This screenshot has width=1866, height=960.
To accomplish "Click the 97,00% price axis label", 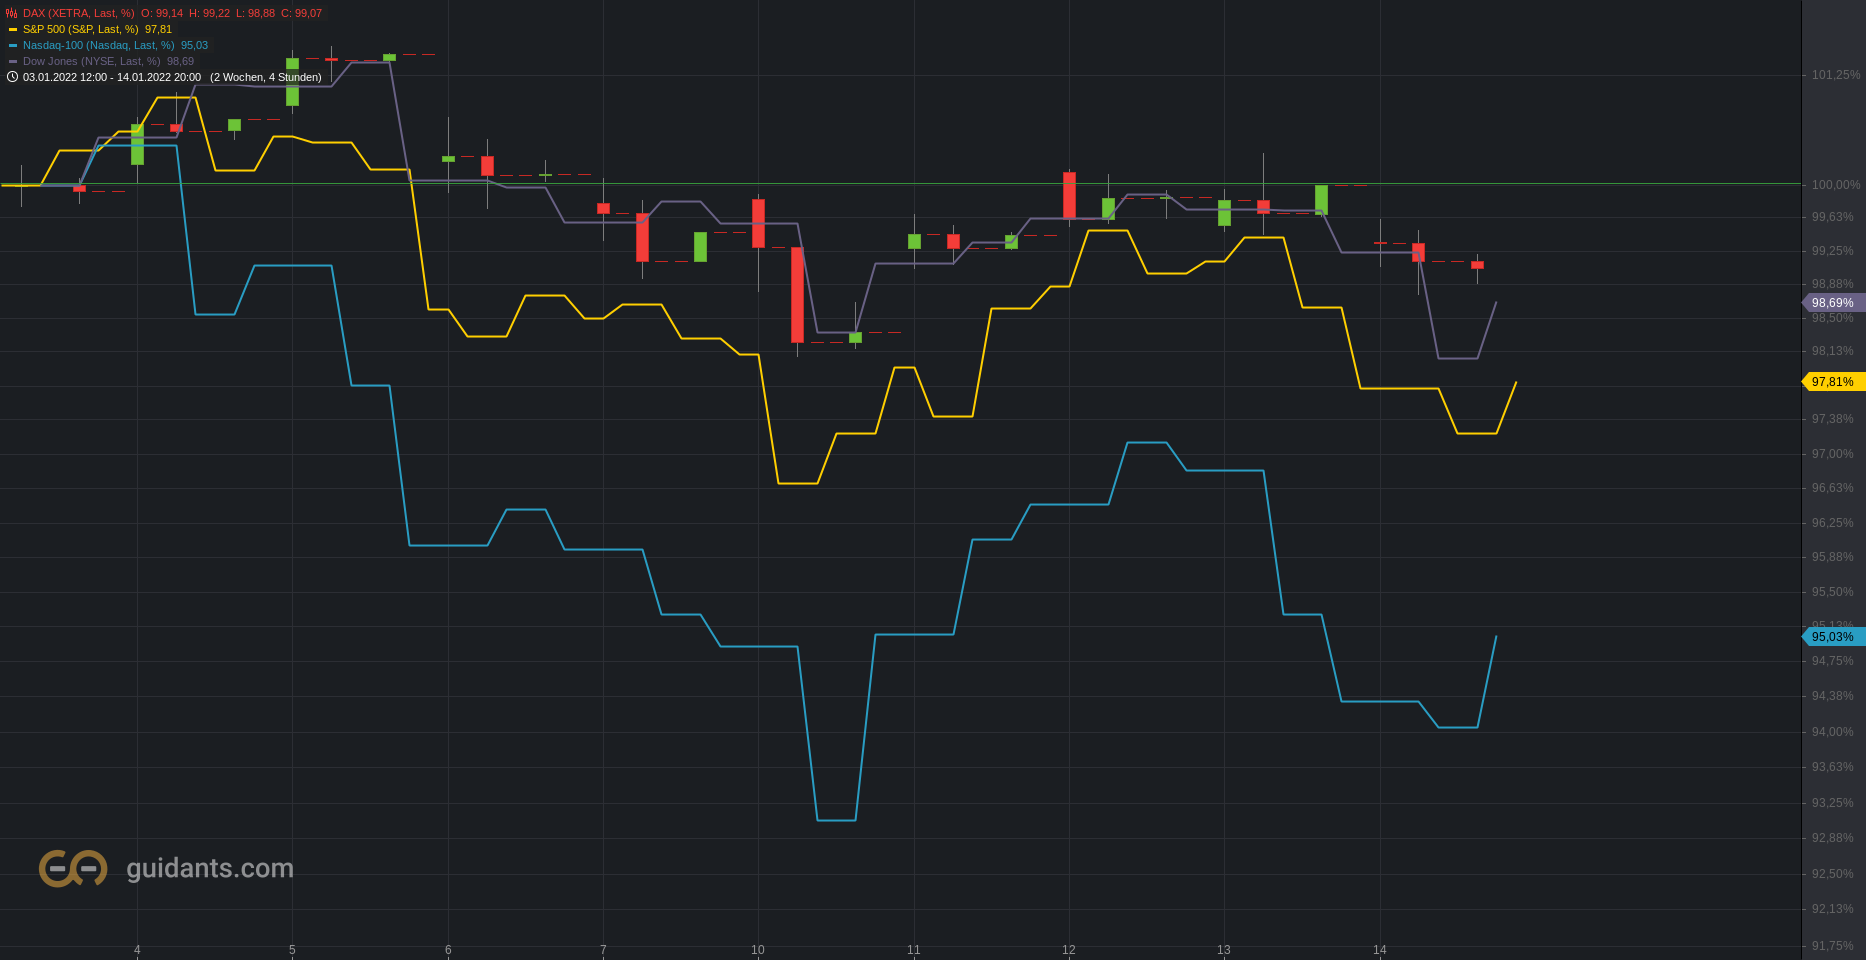I will (1833, 454).
